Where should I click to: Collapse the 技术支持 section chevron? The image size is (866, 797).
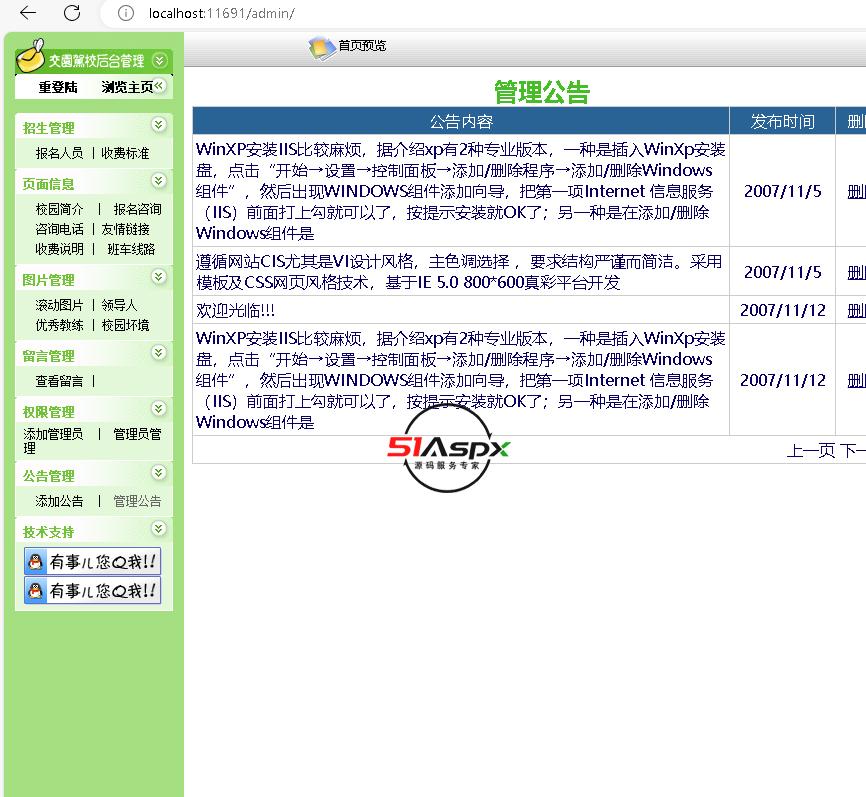pos(159,529)
